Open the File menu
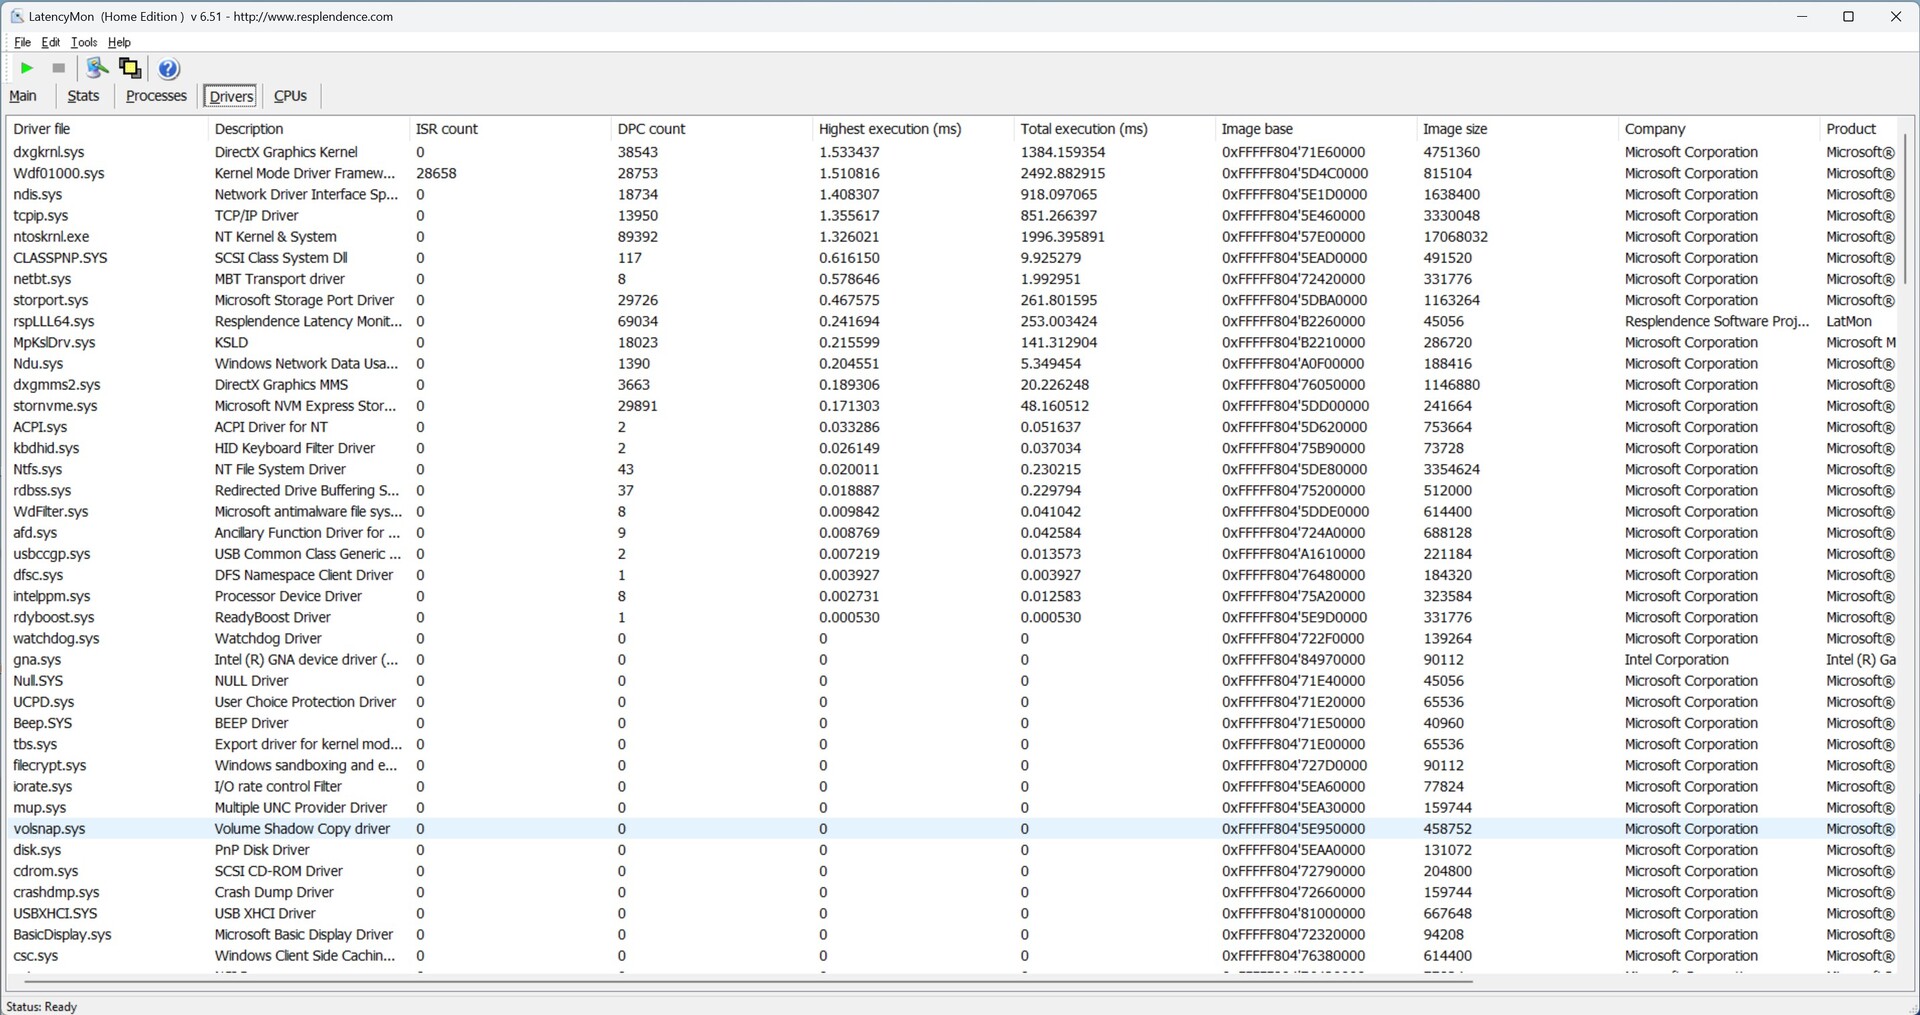 [22, 42]
